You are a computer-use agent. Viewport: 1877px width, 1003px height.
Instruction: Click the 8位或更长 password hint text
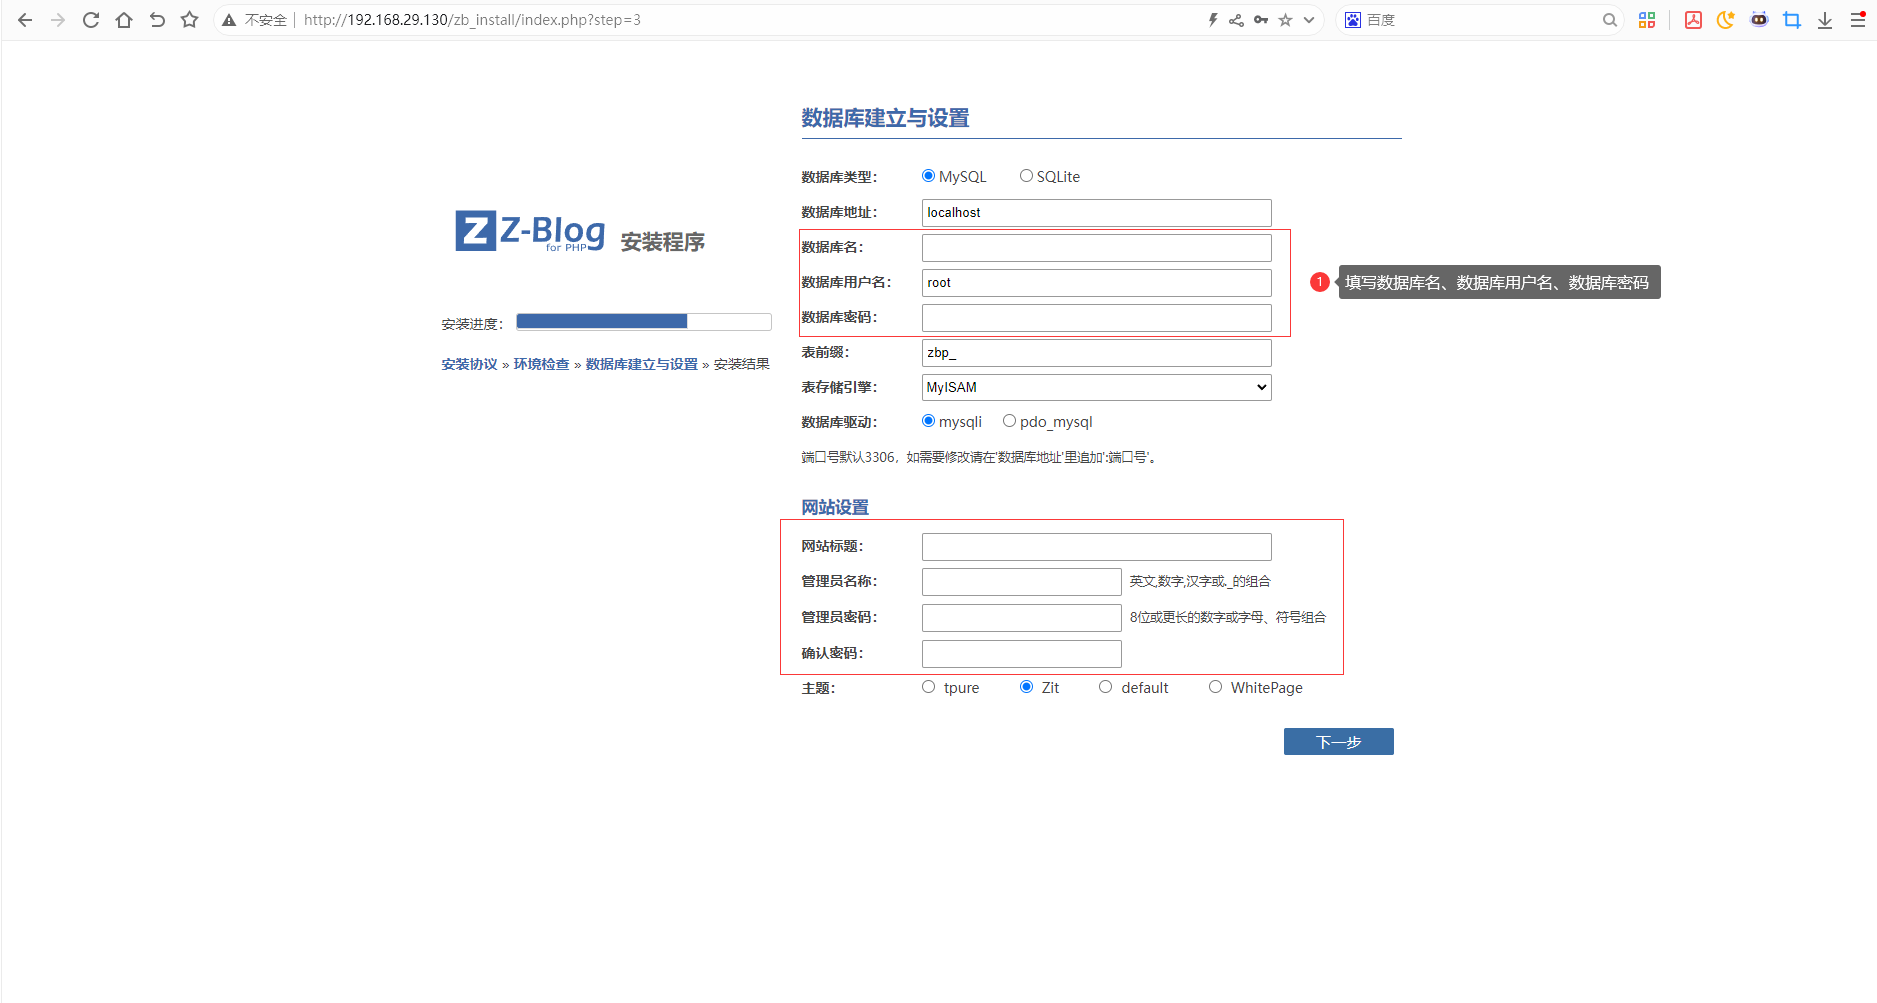[x=1228, y=617]
